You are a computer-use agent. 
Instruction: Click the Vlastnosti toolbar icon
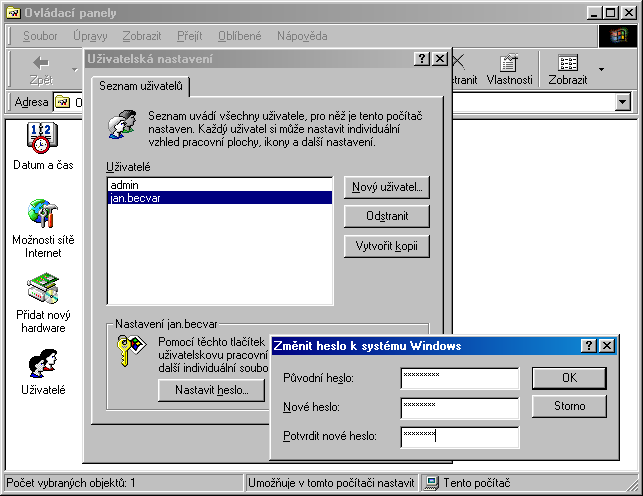(x=509, y=70)
